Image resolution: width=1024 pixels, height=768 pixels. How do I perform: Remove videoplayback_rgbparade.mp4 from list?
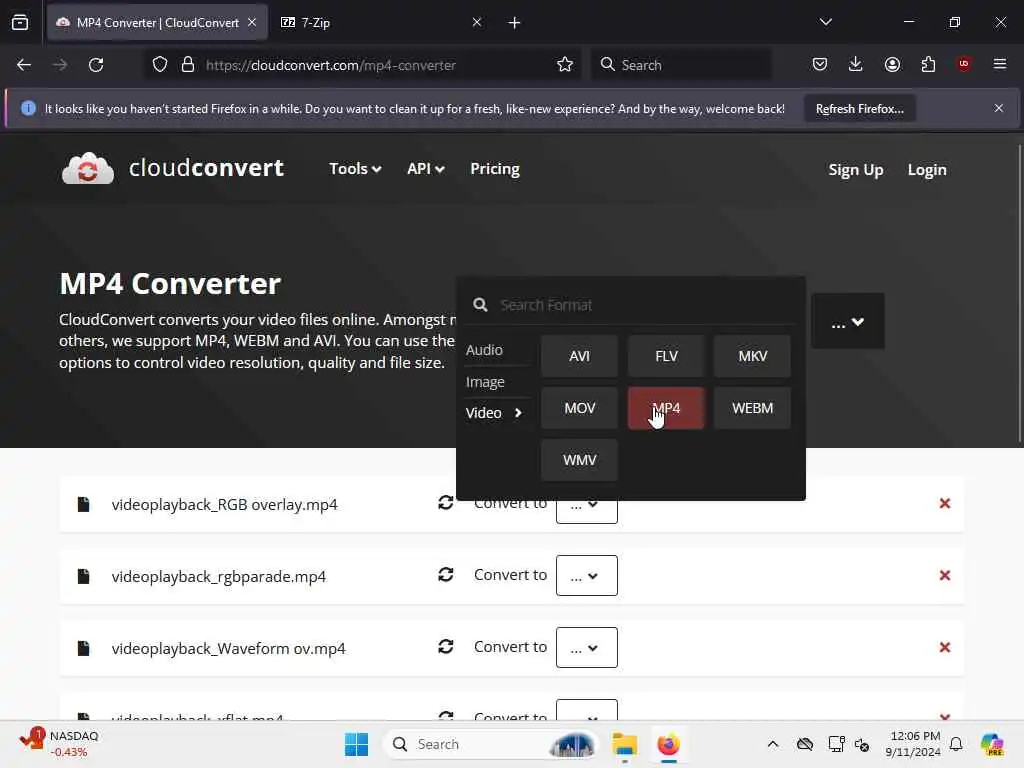pos(945,575)
